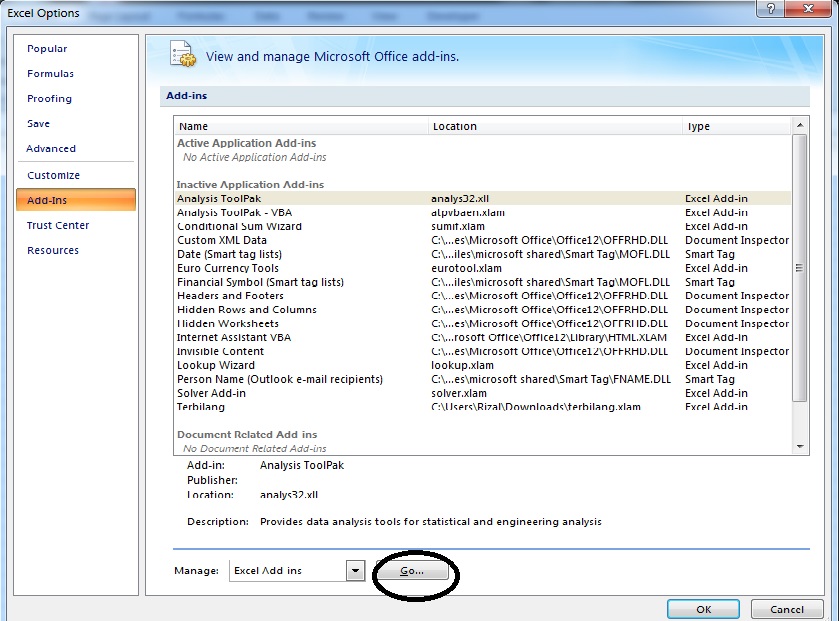Select Financial Symbol (Smart tag lists) row

click(483, 282)
